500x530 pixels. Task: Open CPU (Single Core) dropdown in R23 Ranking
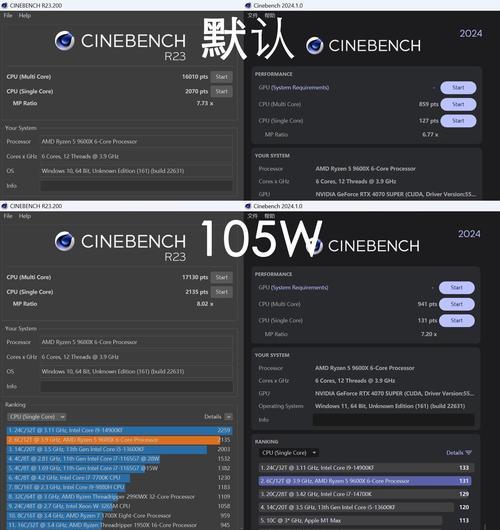tap(37, 417)
